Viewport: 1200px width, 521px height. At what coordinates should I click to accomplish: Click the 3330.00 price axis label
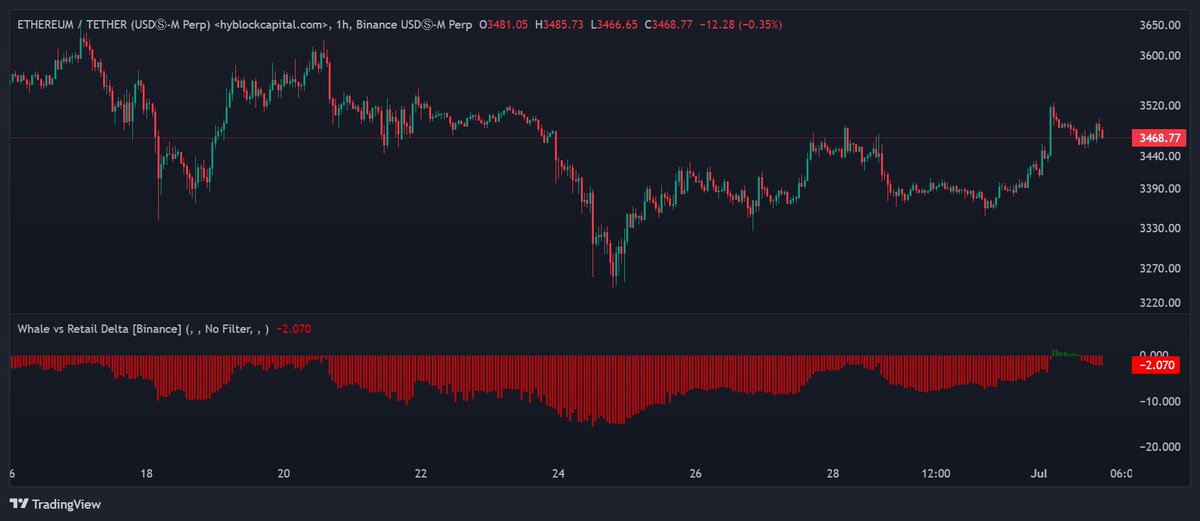tap(1160, 228)
